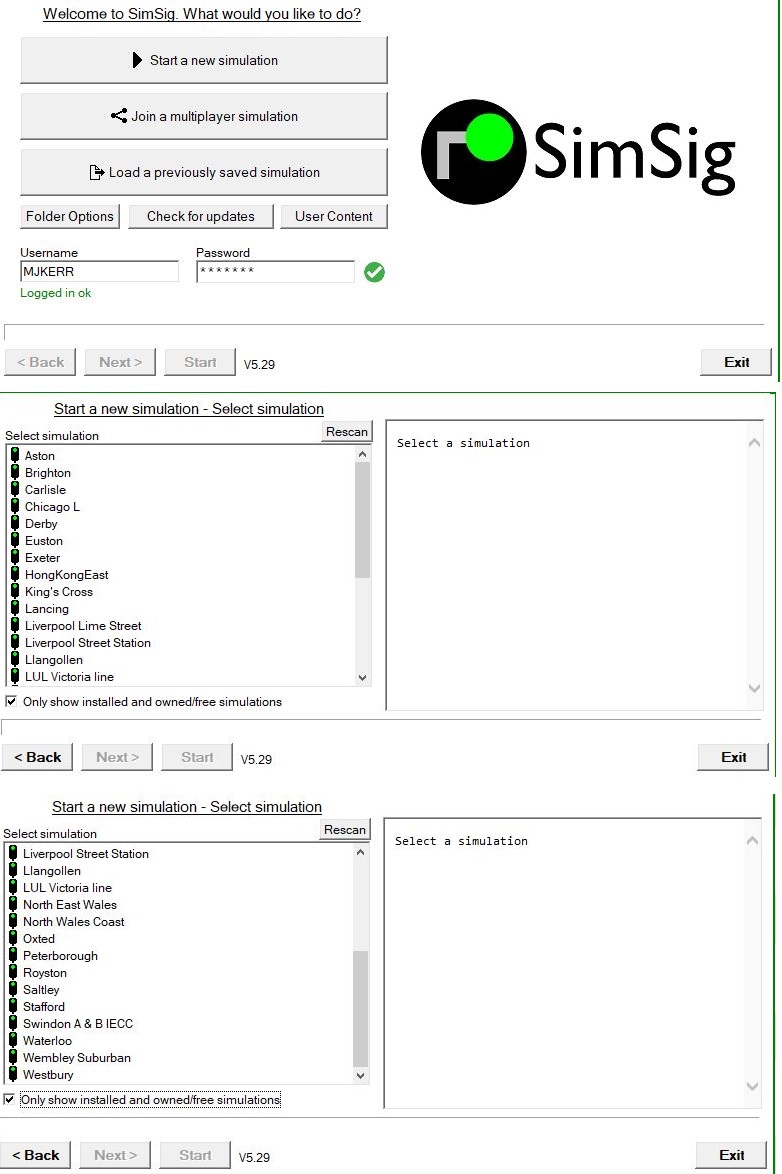Open User Content
The height and width of the screenshot is (1174, 782).
(333, 216)
